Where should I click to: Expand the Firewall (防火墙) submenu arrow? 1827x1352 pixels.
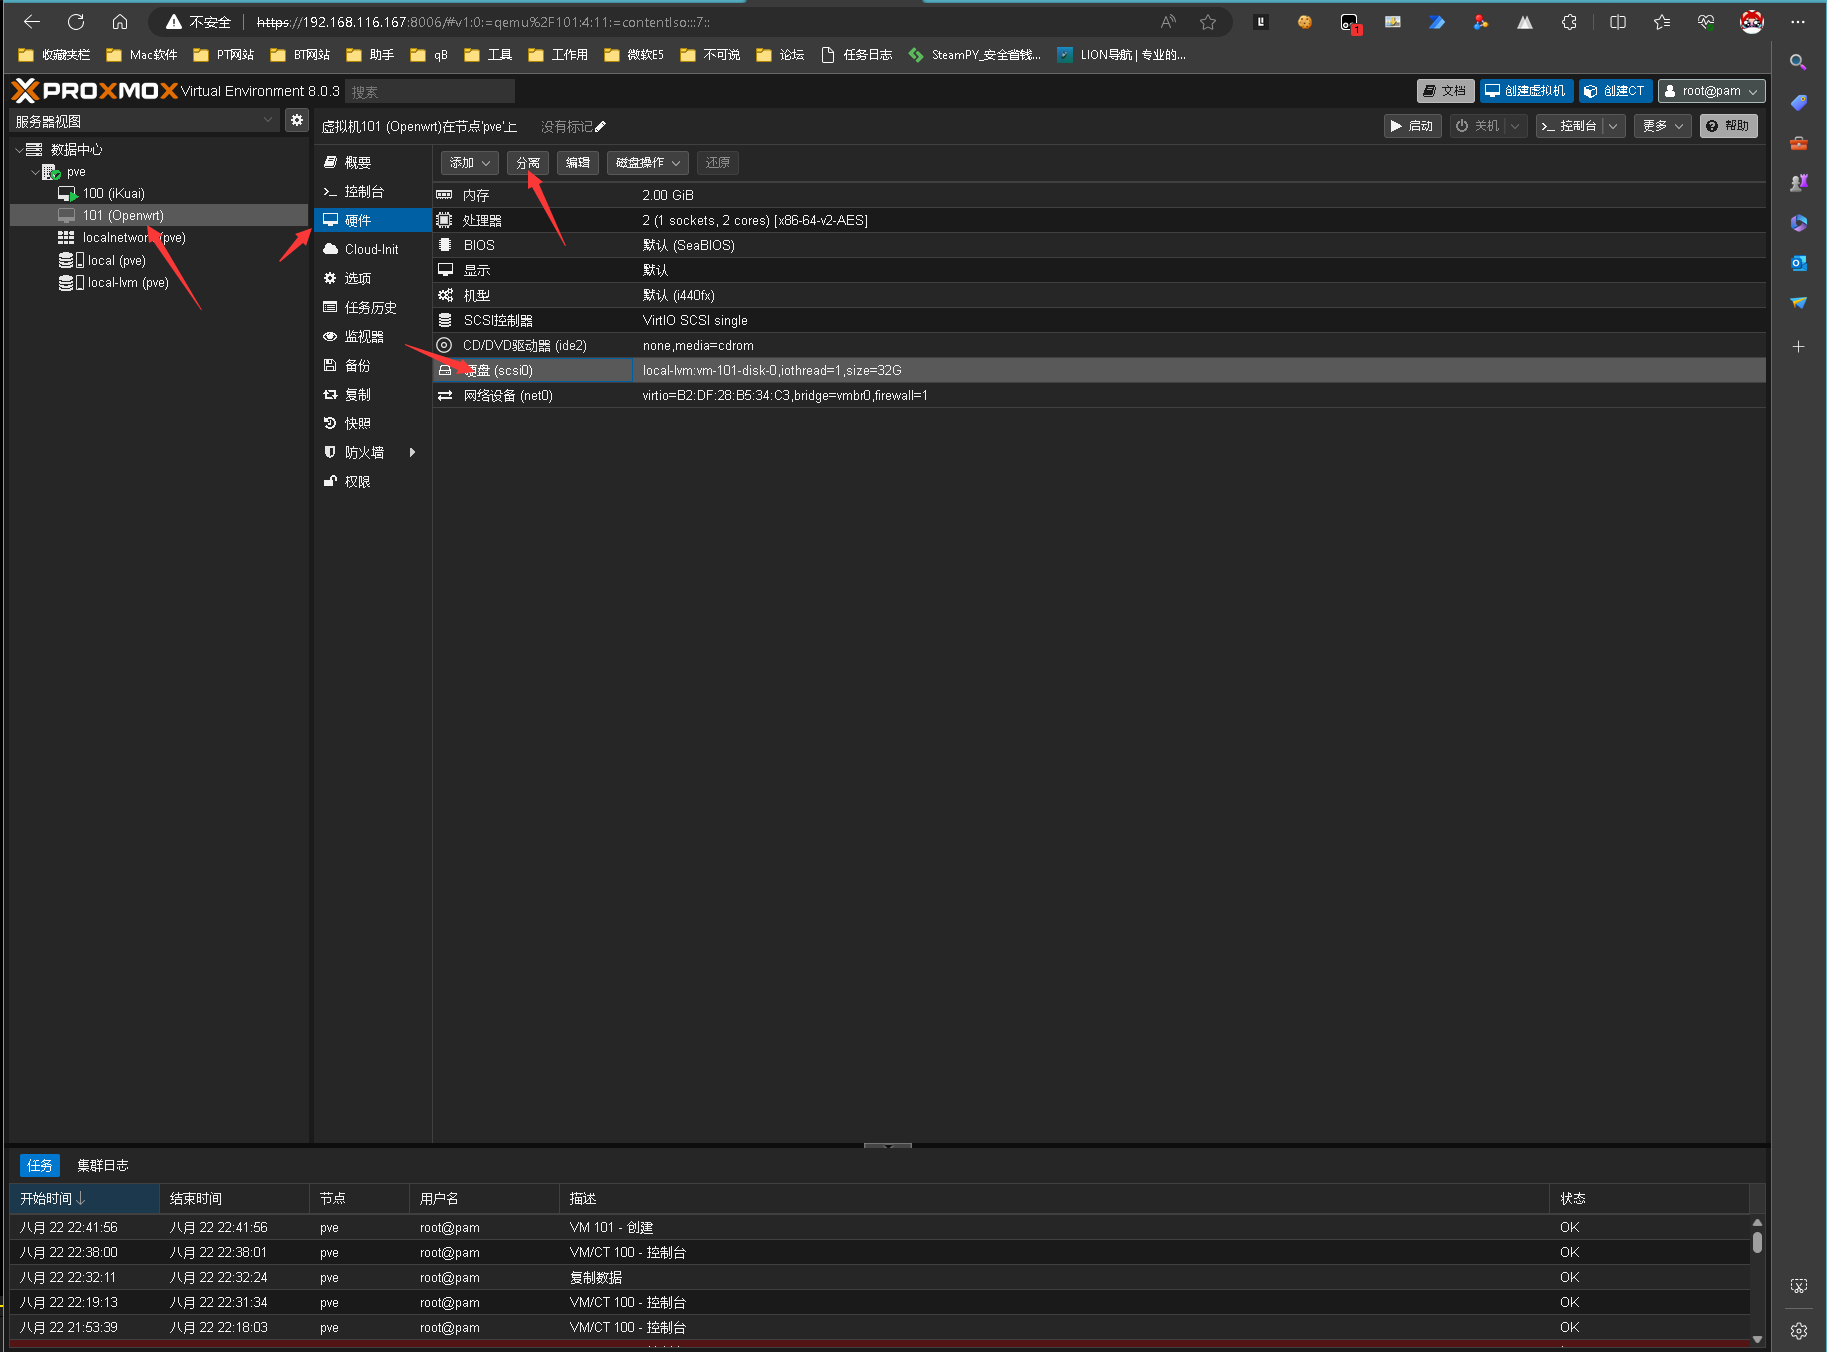[x=412, y=453]
